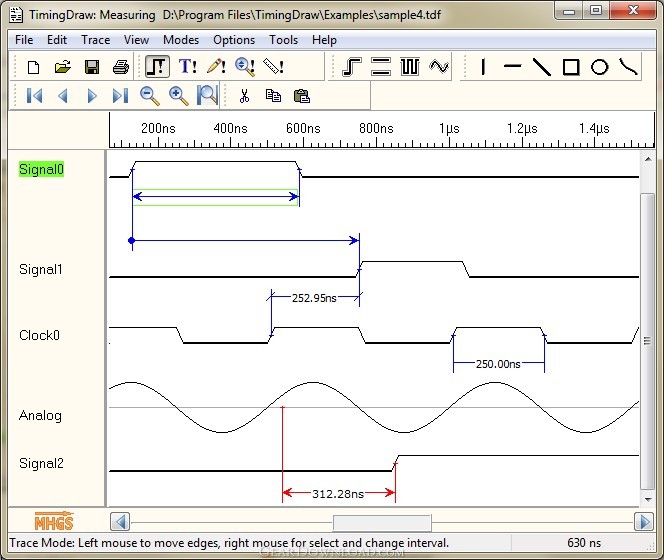
Task: Open the Trace menu
Action: pyautogui.click(x=96, y=40)
